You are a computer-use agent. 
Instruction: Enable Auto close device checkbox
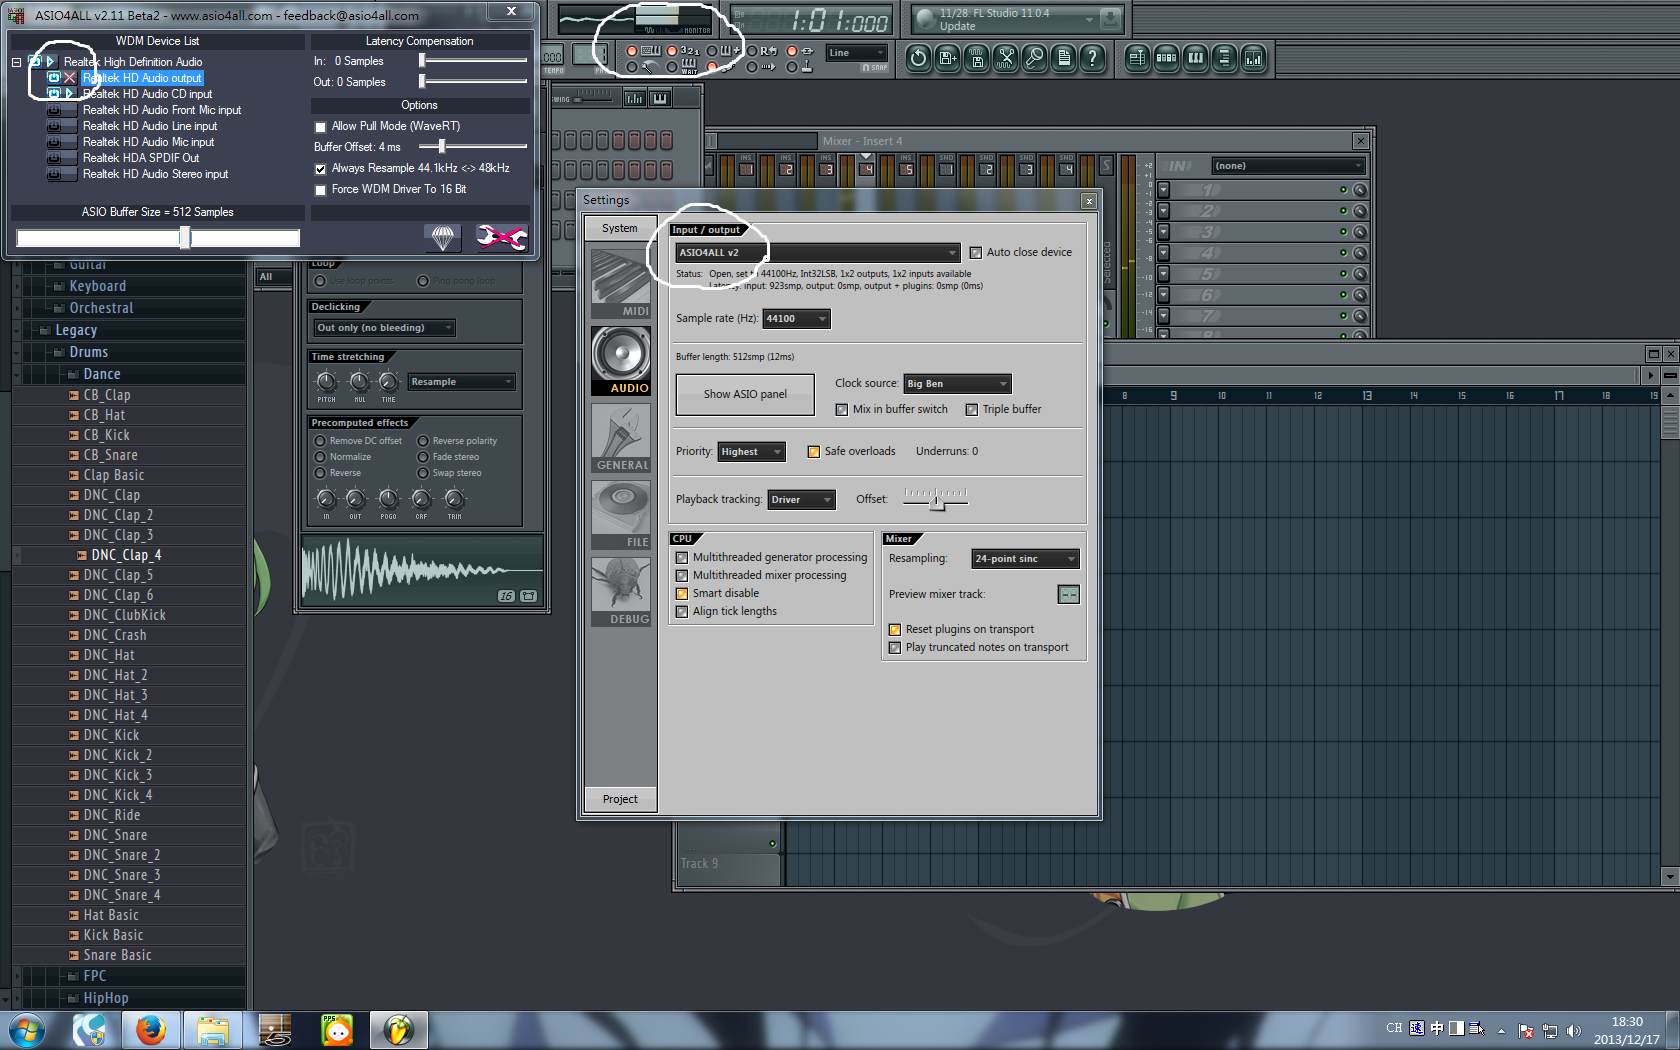(976, 253)
